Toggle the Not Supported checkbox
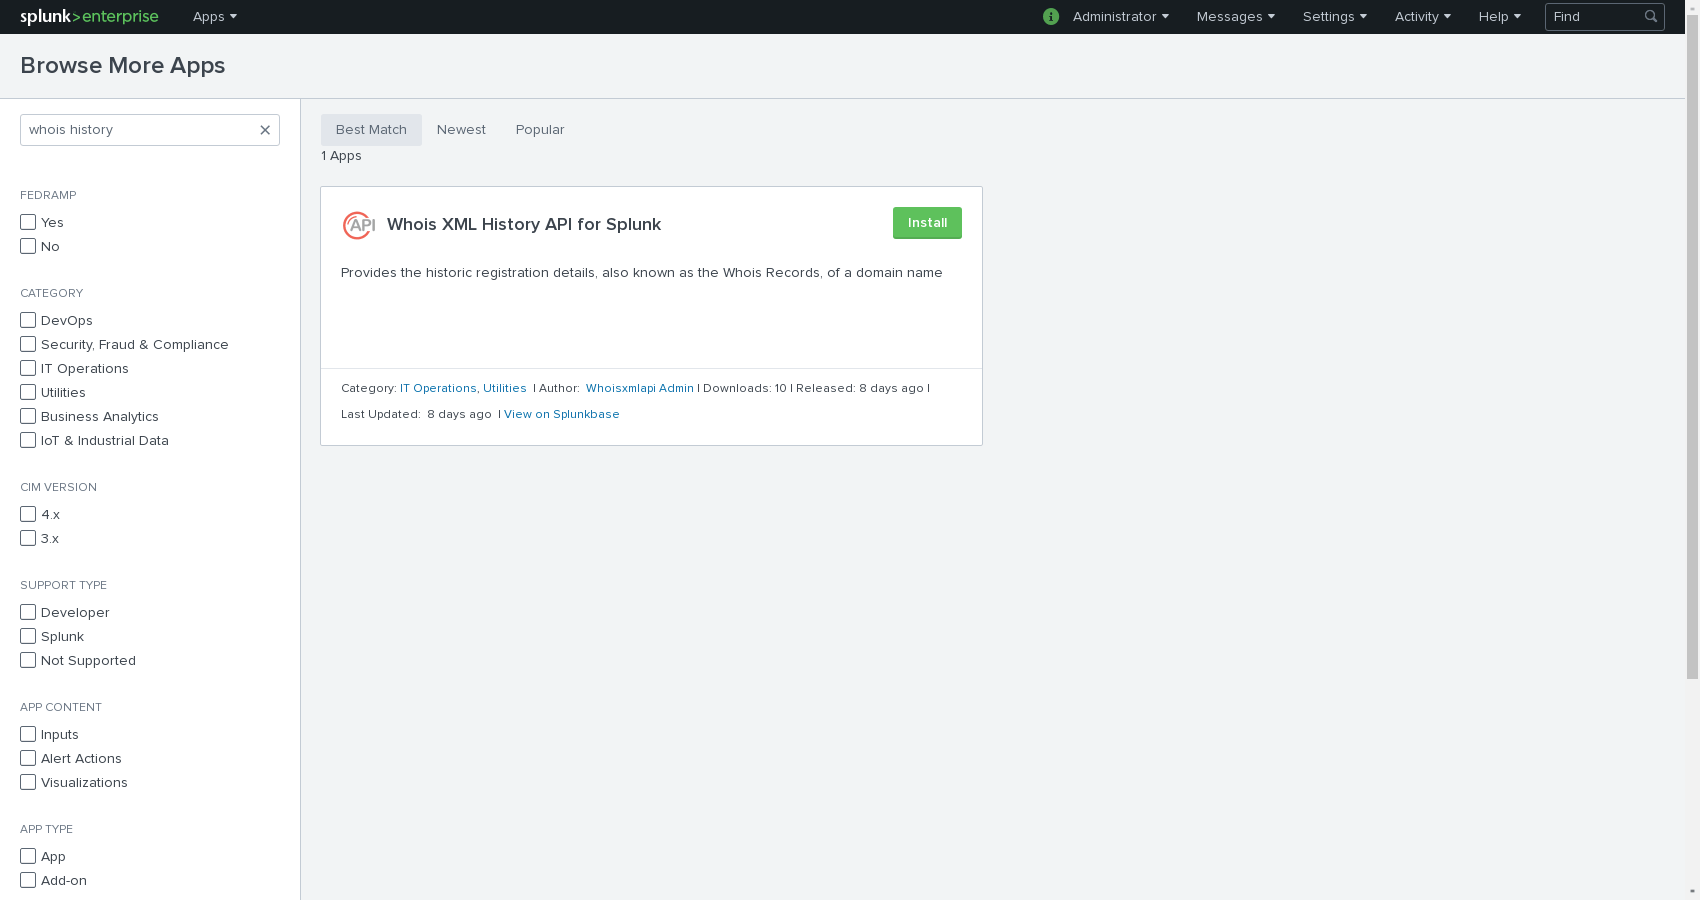 28,660
